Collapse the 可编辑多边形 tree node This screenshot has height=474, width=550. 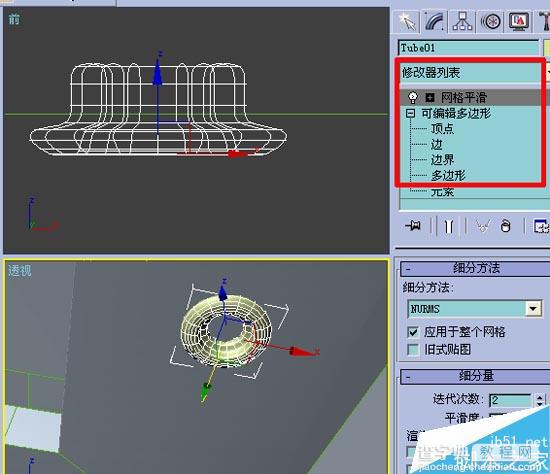point(410,113)
